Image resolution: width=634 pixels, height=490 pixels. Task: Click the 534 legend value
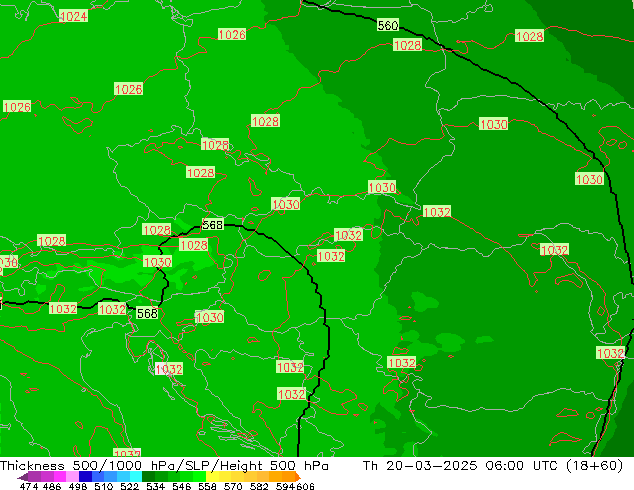pyautogui.click(x=155, y=486)
